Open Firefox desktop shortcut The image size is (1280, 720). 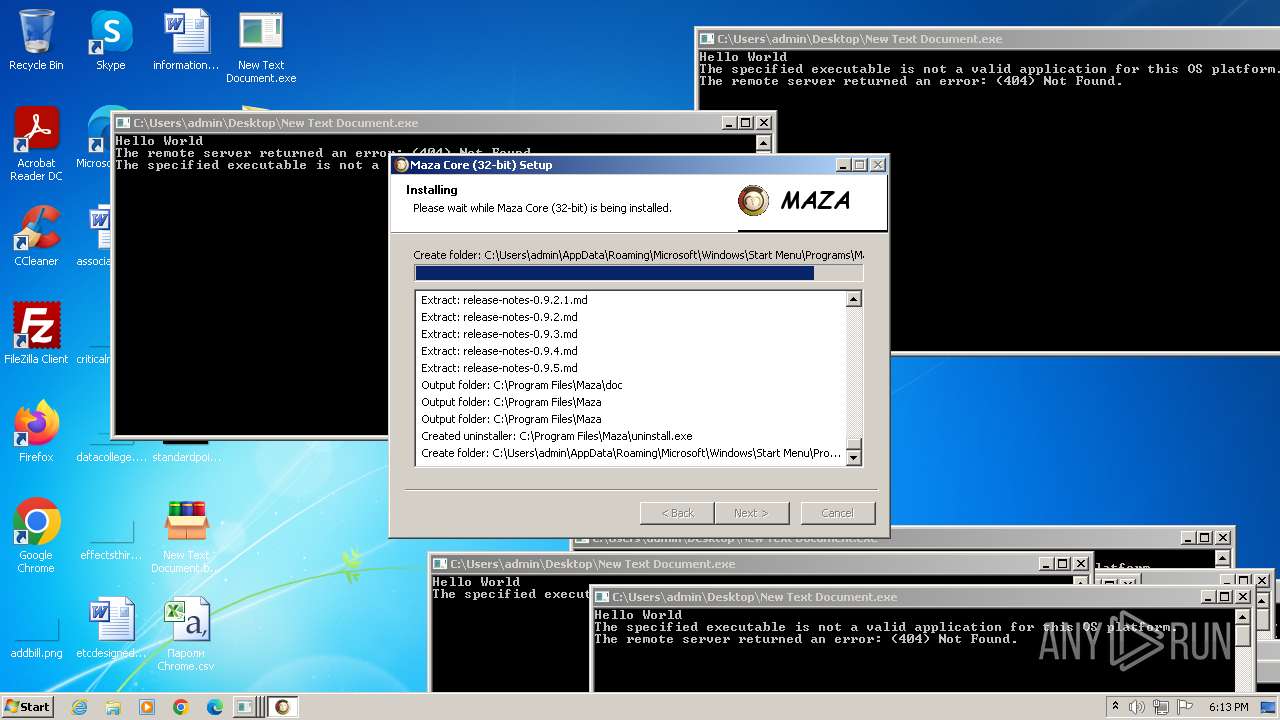tap(36, 432)
